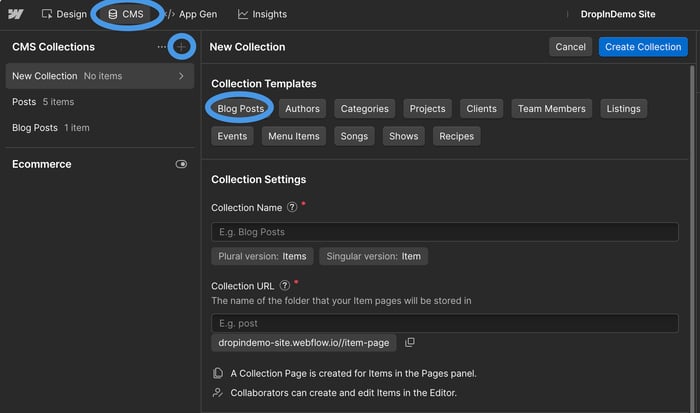Open the App Gen tab
This screenshot has height=413, width=700.
[191, 14]
